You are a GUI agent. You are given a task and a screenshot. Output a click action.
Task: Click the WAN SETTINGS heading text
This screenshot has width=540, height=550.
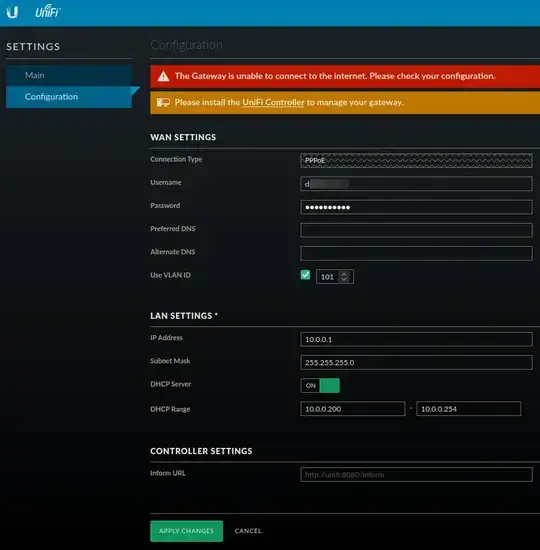(x=183, y=137)
